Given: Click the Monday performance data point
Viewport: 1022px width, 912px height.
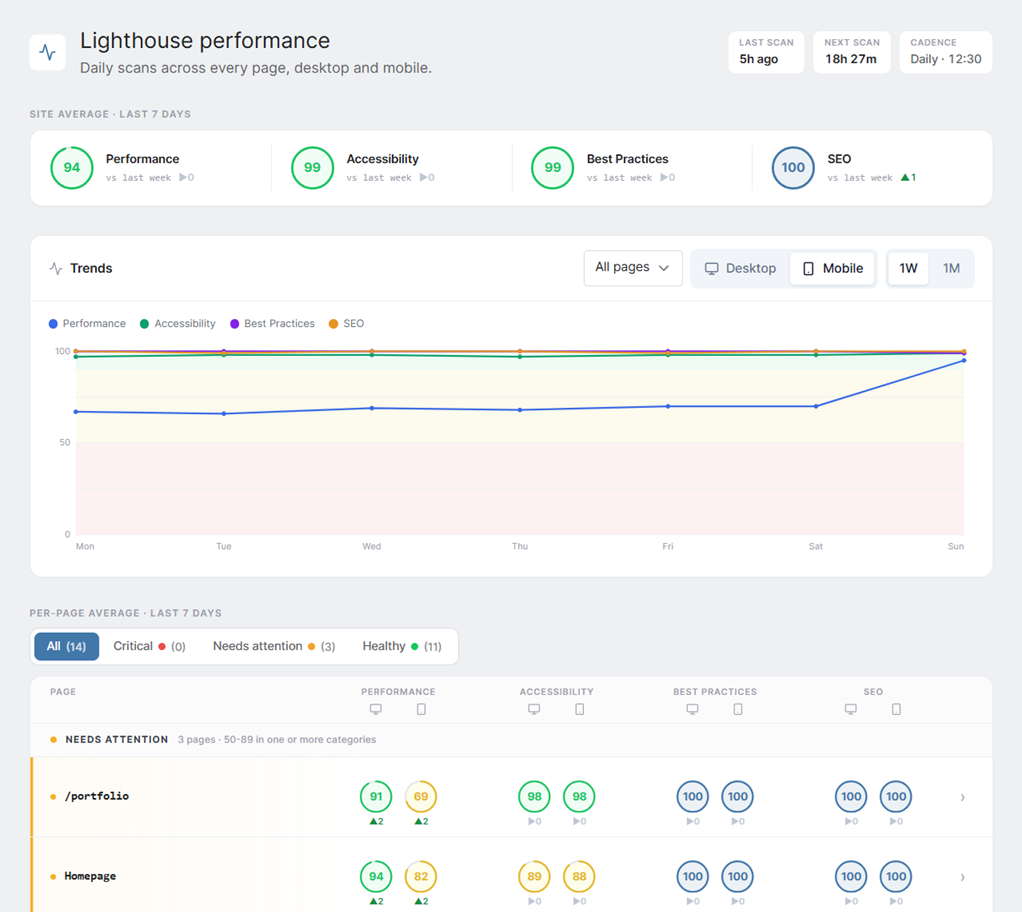Looking at the screenshot, I should [76, 412].
